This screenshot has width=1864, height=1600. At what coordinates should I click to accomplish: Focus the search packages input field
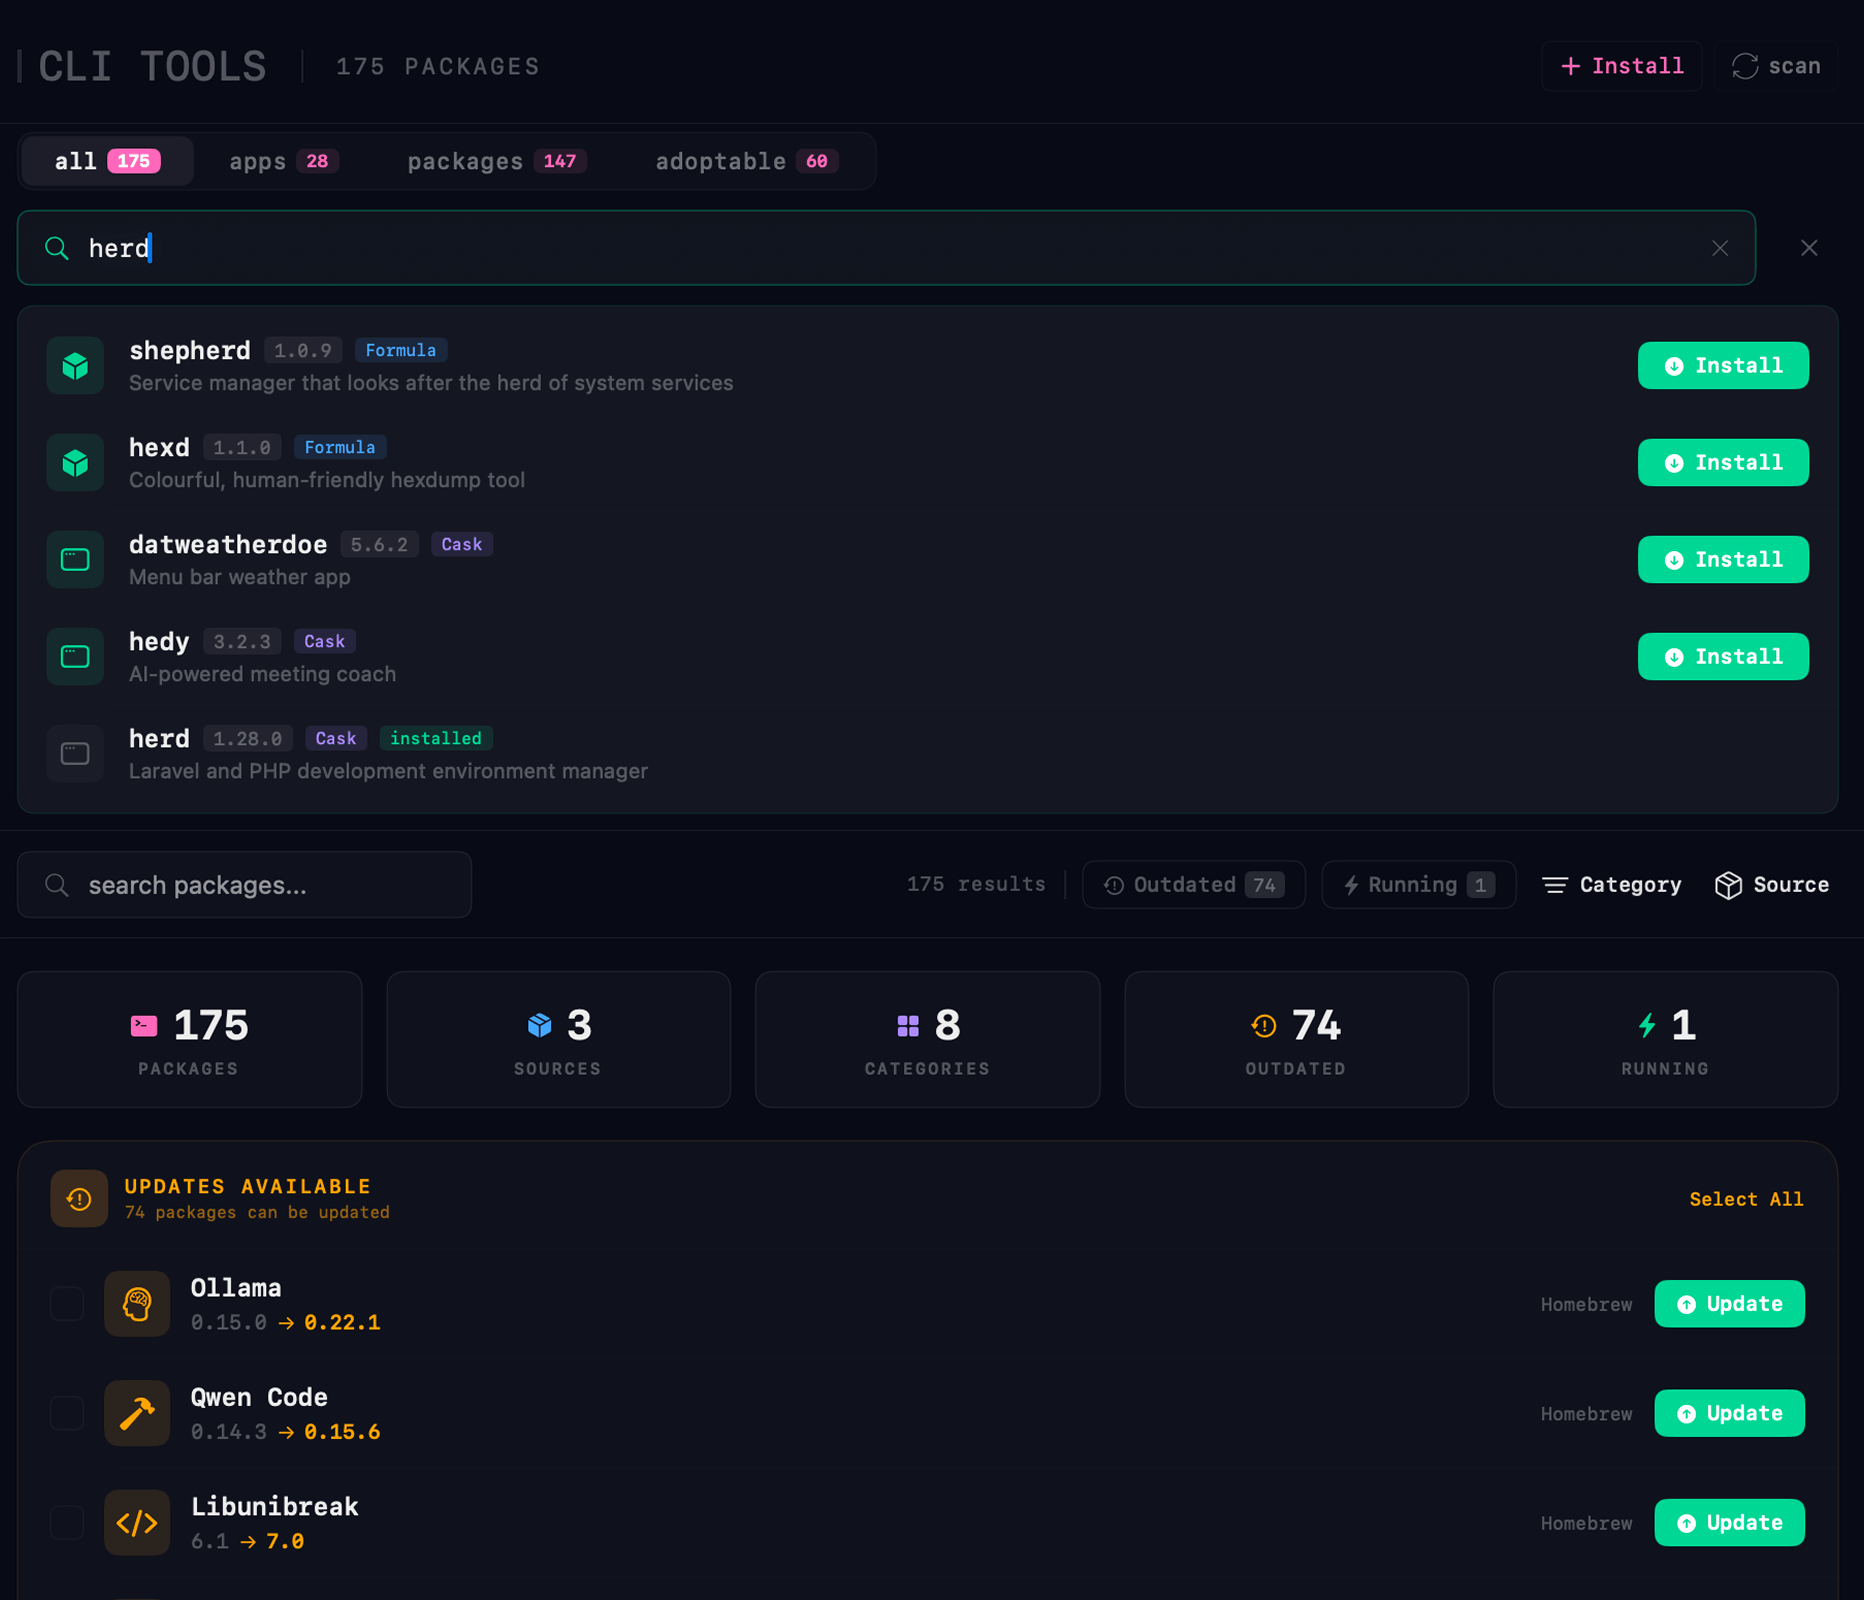244,885
